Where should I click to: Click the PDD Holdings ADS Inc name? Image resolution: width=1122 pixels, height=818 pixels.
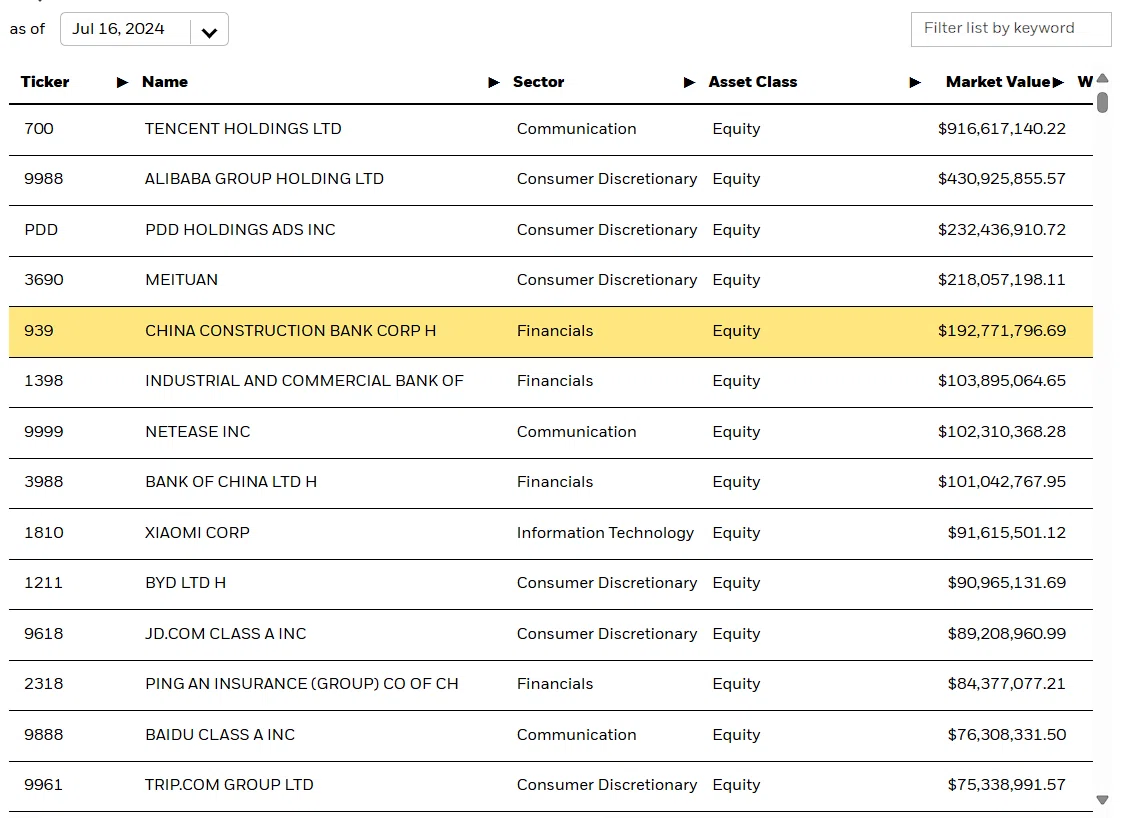pyautogui.click(x=240, y=230)
